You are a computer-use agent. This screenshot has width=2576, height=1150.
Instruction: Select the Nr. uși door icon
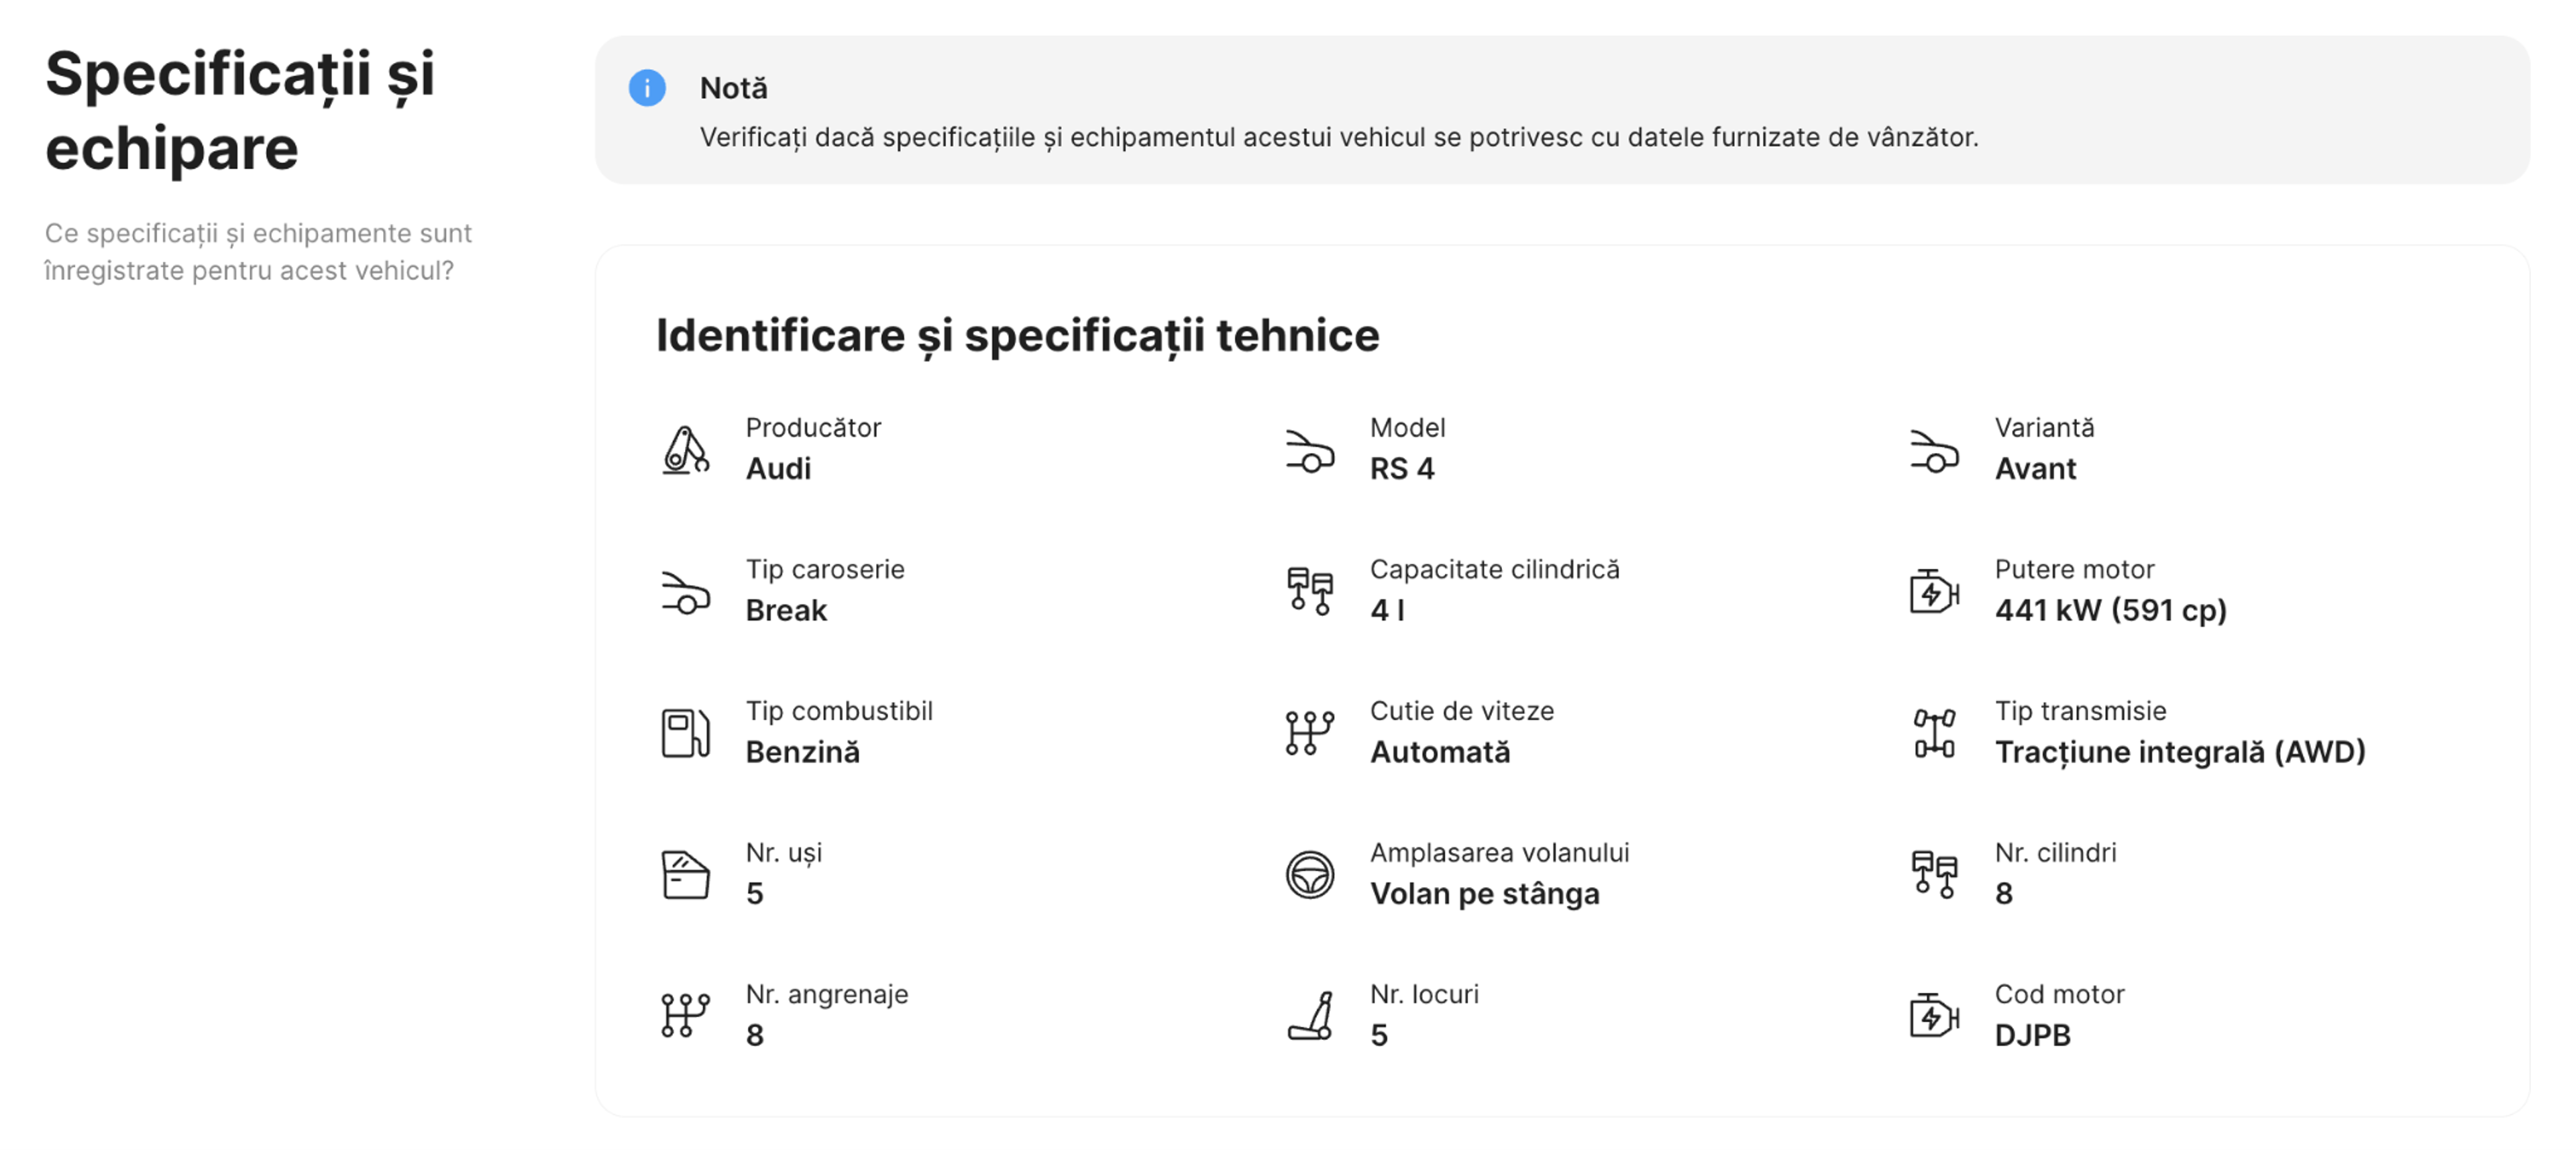pyautogui.click(x=685, y=874)
